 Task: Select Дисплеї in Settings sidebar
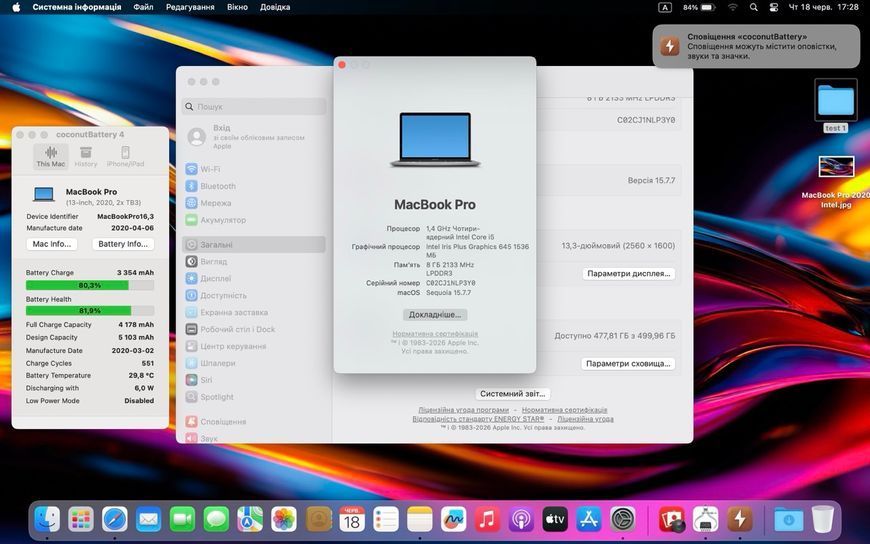coord(254,279)
